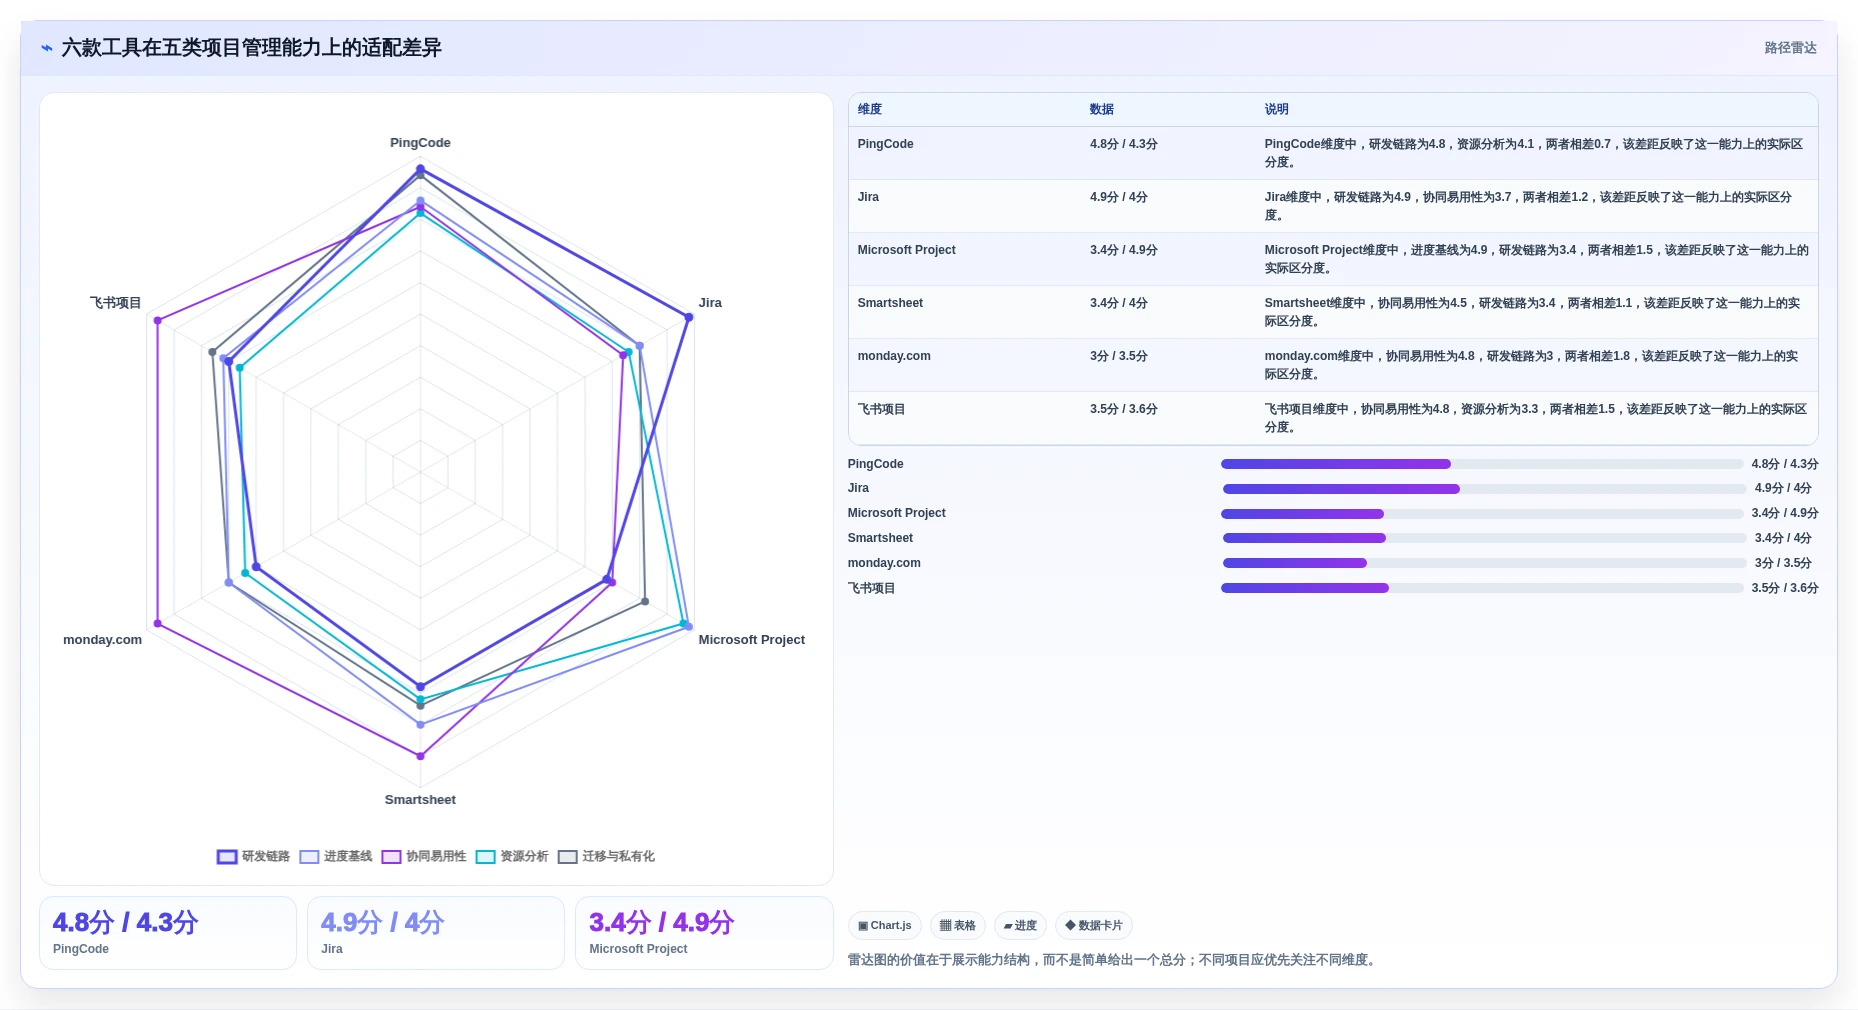Viewport: 1858px width, 1010px height.
Task: Select the 进度 chip
Action: click(x=1020, y=926)
